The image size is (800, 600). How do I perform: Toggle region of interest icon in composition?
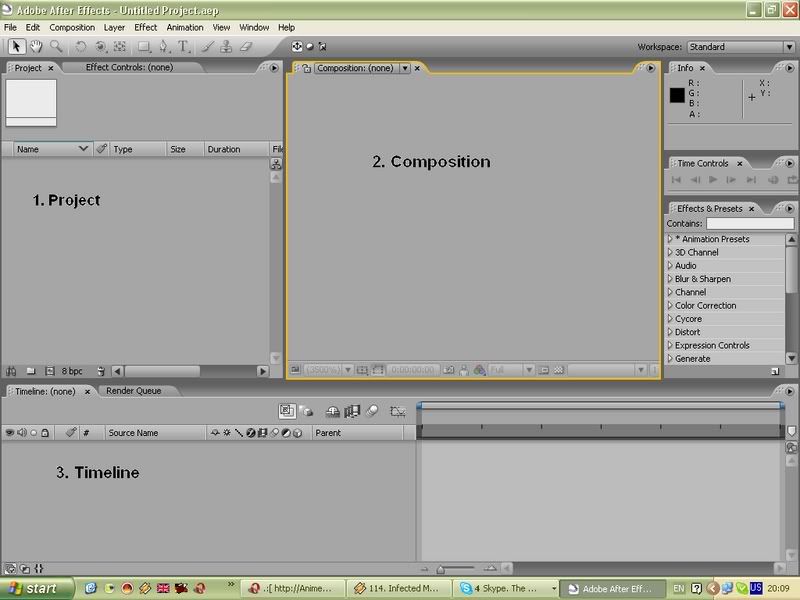point(544,370)
